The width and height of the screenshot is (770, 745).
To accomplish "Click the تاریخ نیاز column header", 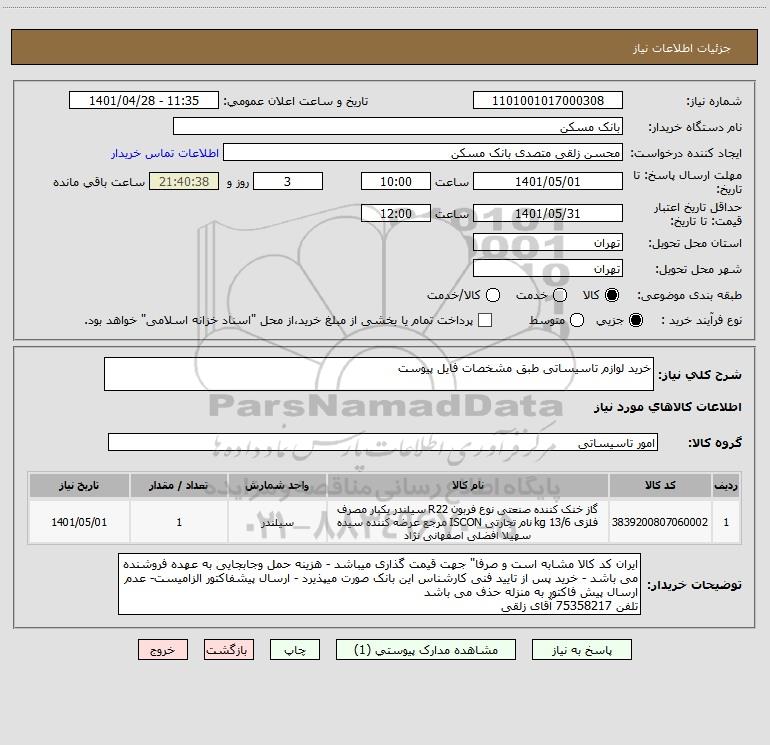I will (79, 485).
